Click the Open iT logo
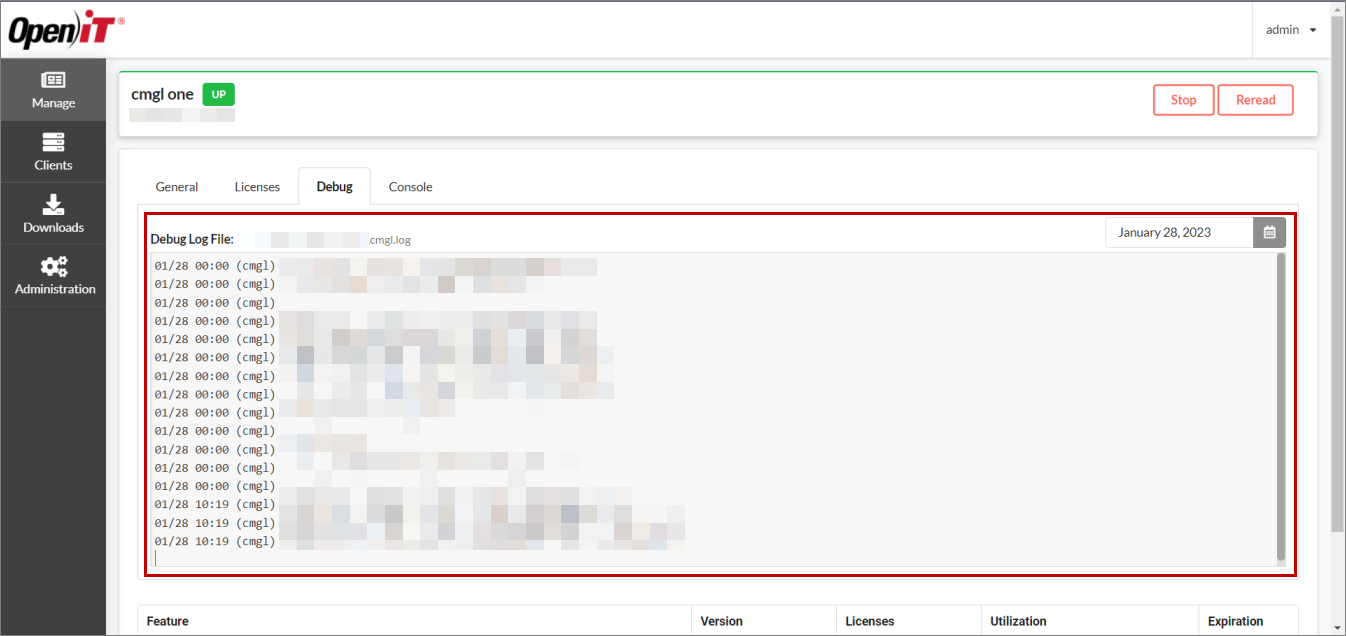 pyautogui.click(x=64, y=29)
